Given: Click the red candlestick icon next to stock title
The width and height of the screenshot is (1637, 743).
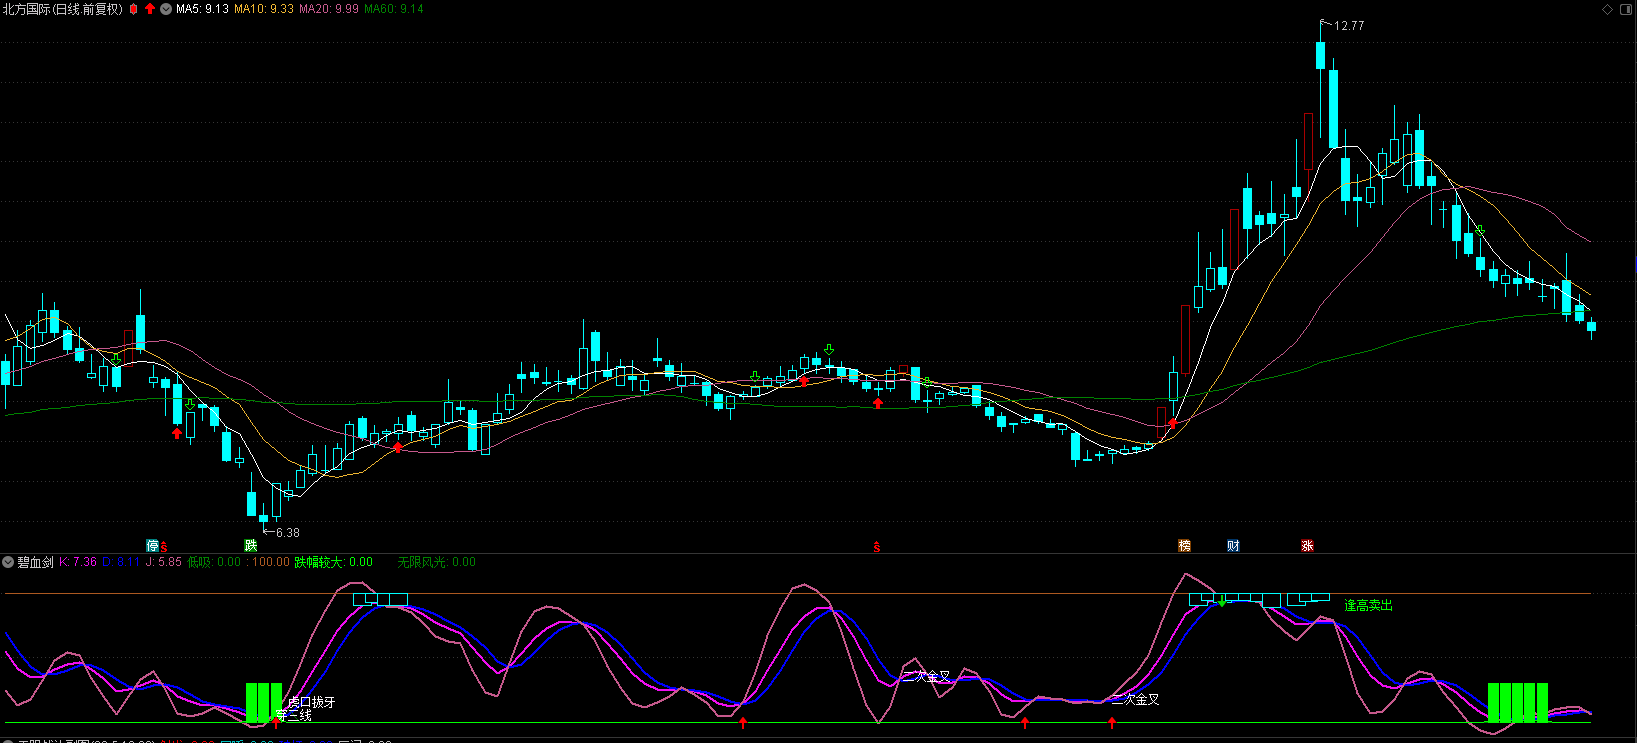Looking at the screenshot, I should tap(134, 9).
